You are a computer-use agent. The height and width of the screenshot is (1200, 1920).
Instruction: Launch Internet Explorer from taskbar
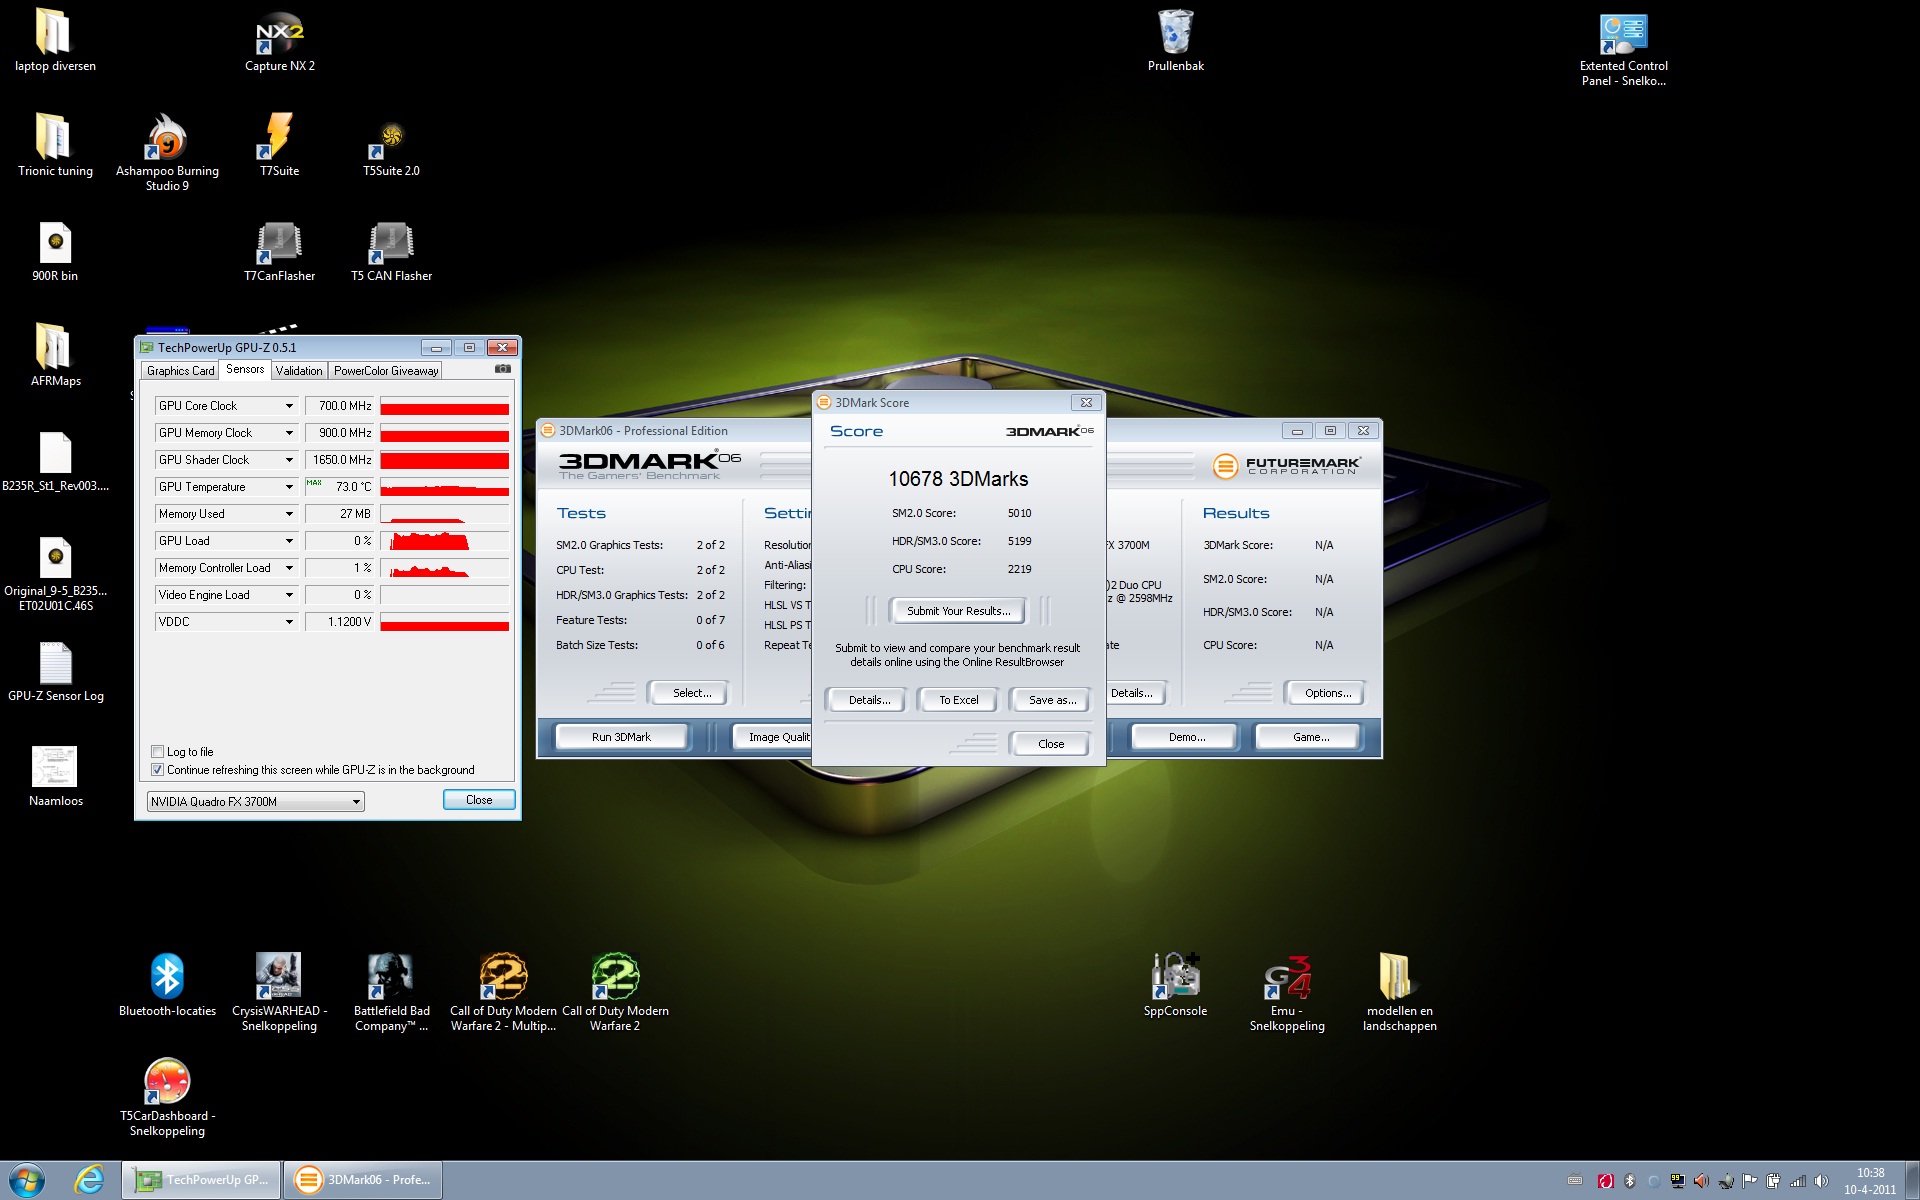coord(89,1180)
